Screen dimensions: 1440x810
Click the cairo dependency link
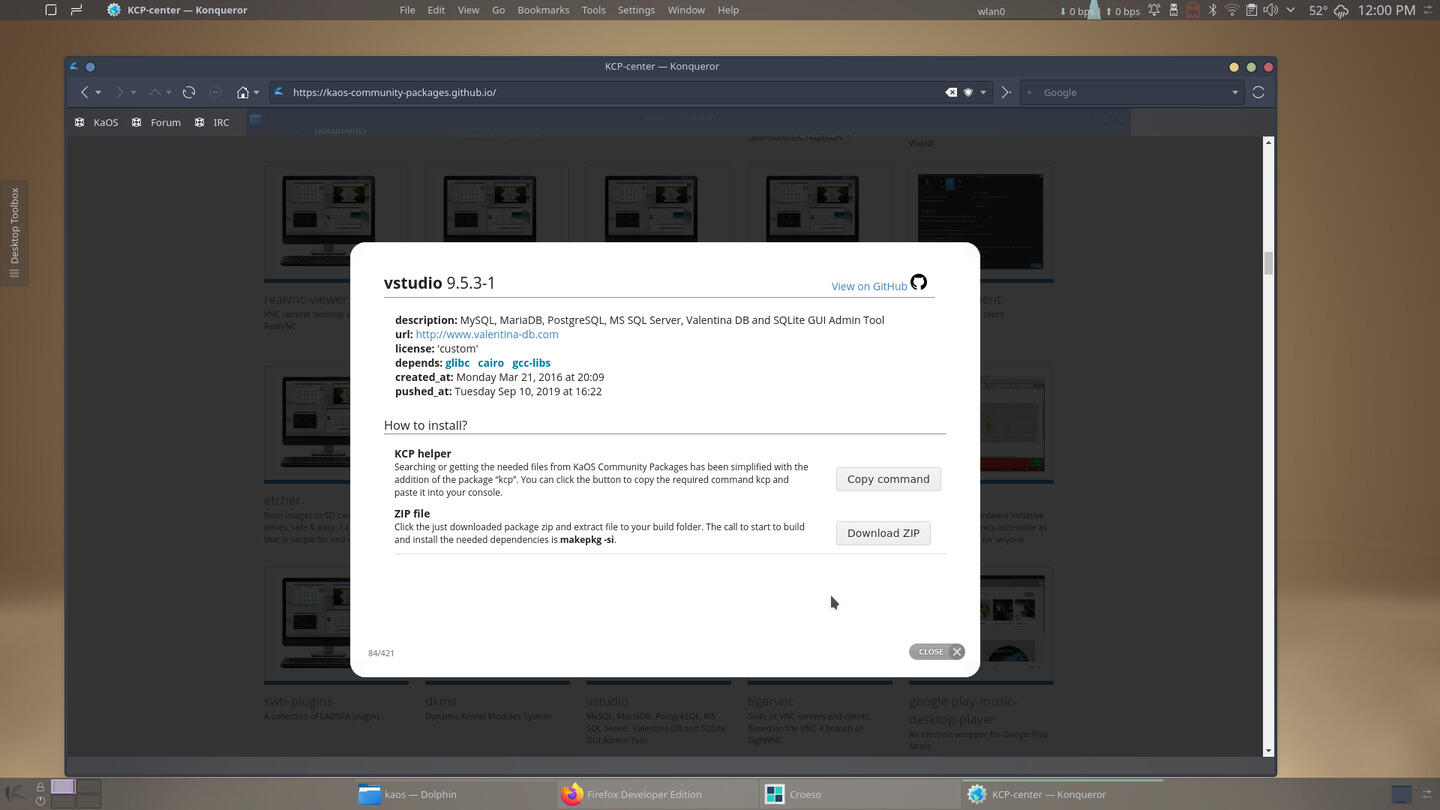[491, 363]
